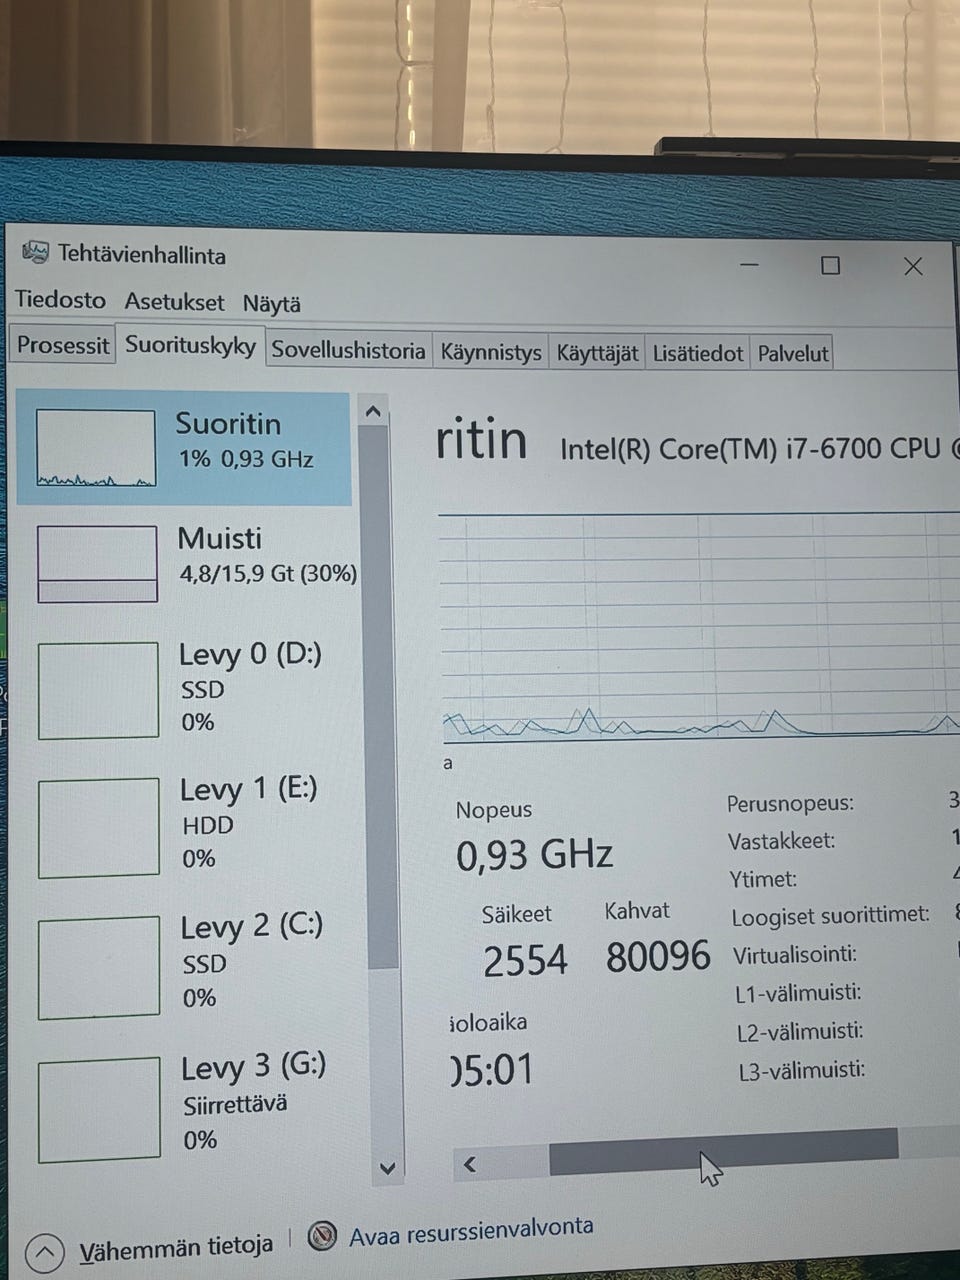Click the sidebar scroll up arrow
The width and height of the screenshot is (960, 1280).
coord(373,411)
